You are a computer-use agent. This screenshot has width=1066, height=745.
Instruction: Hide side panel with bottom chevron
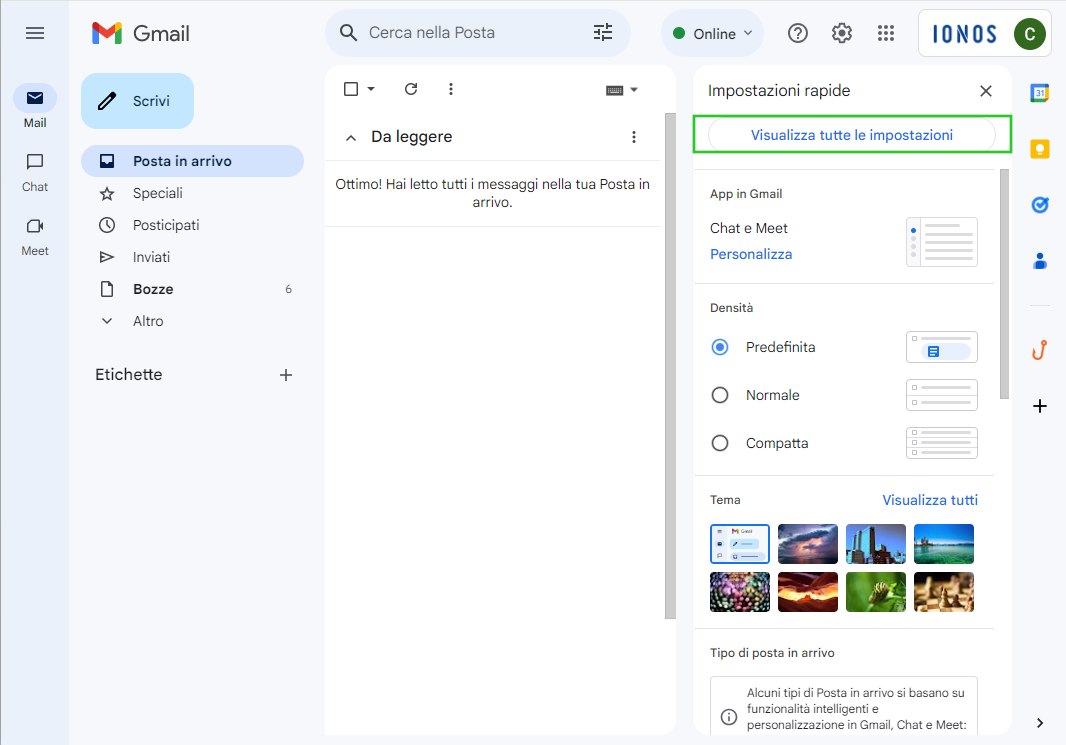pyautogui.click(x=1039, y=723)
